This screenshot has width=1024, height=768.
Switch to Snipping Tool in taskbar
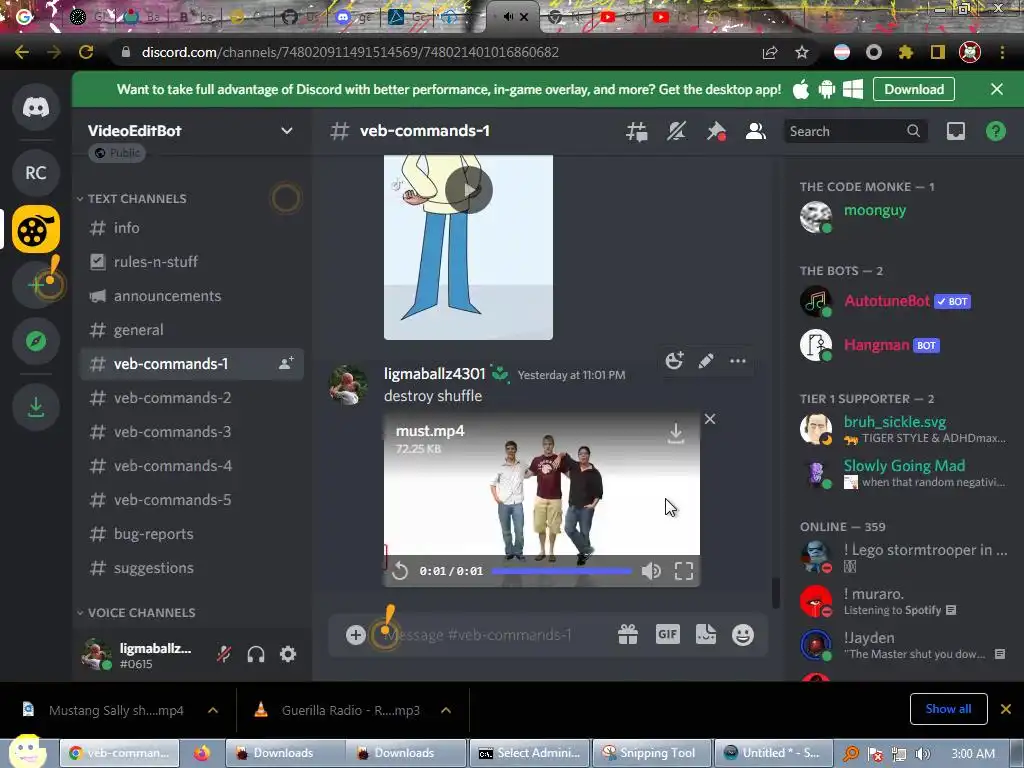coord(650,753)
